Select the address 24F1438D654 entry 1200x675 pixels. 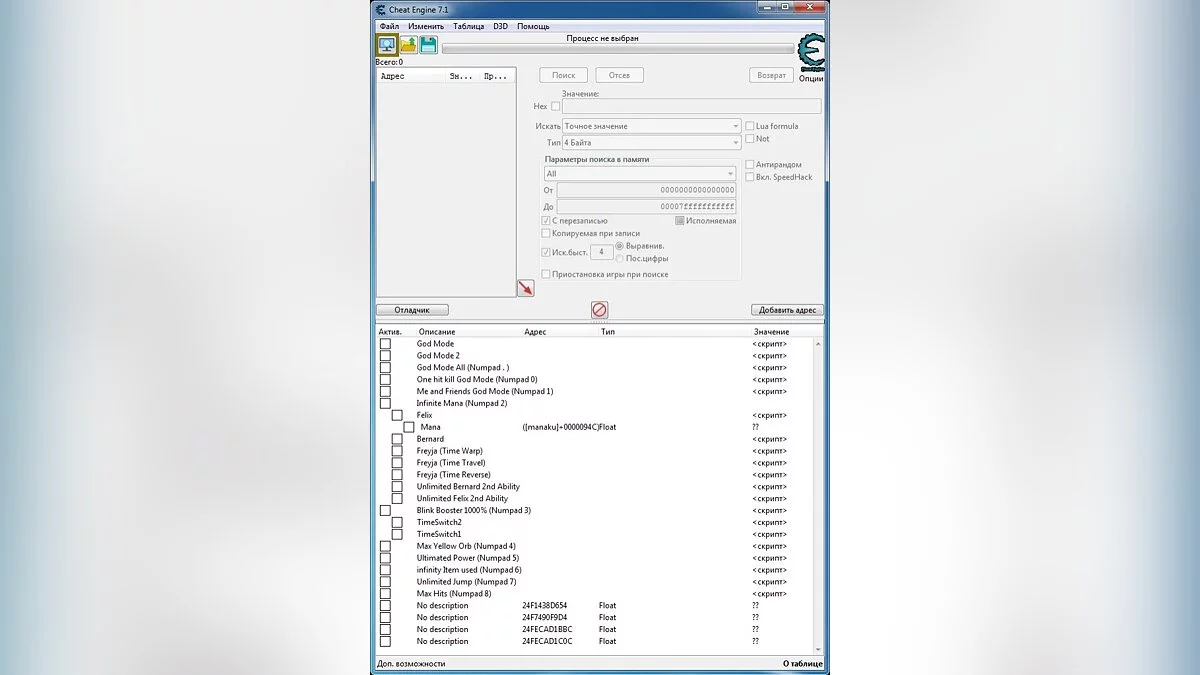coord(596,606)
